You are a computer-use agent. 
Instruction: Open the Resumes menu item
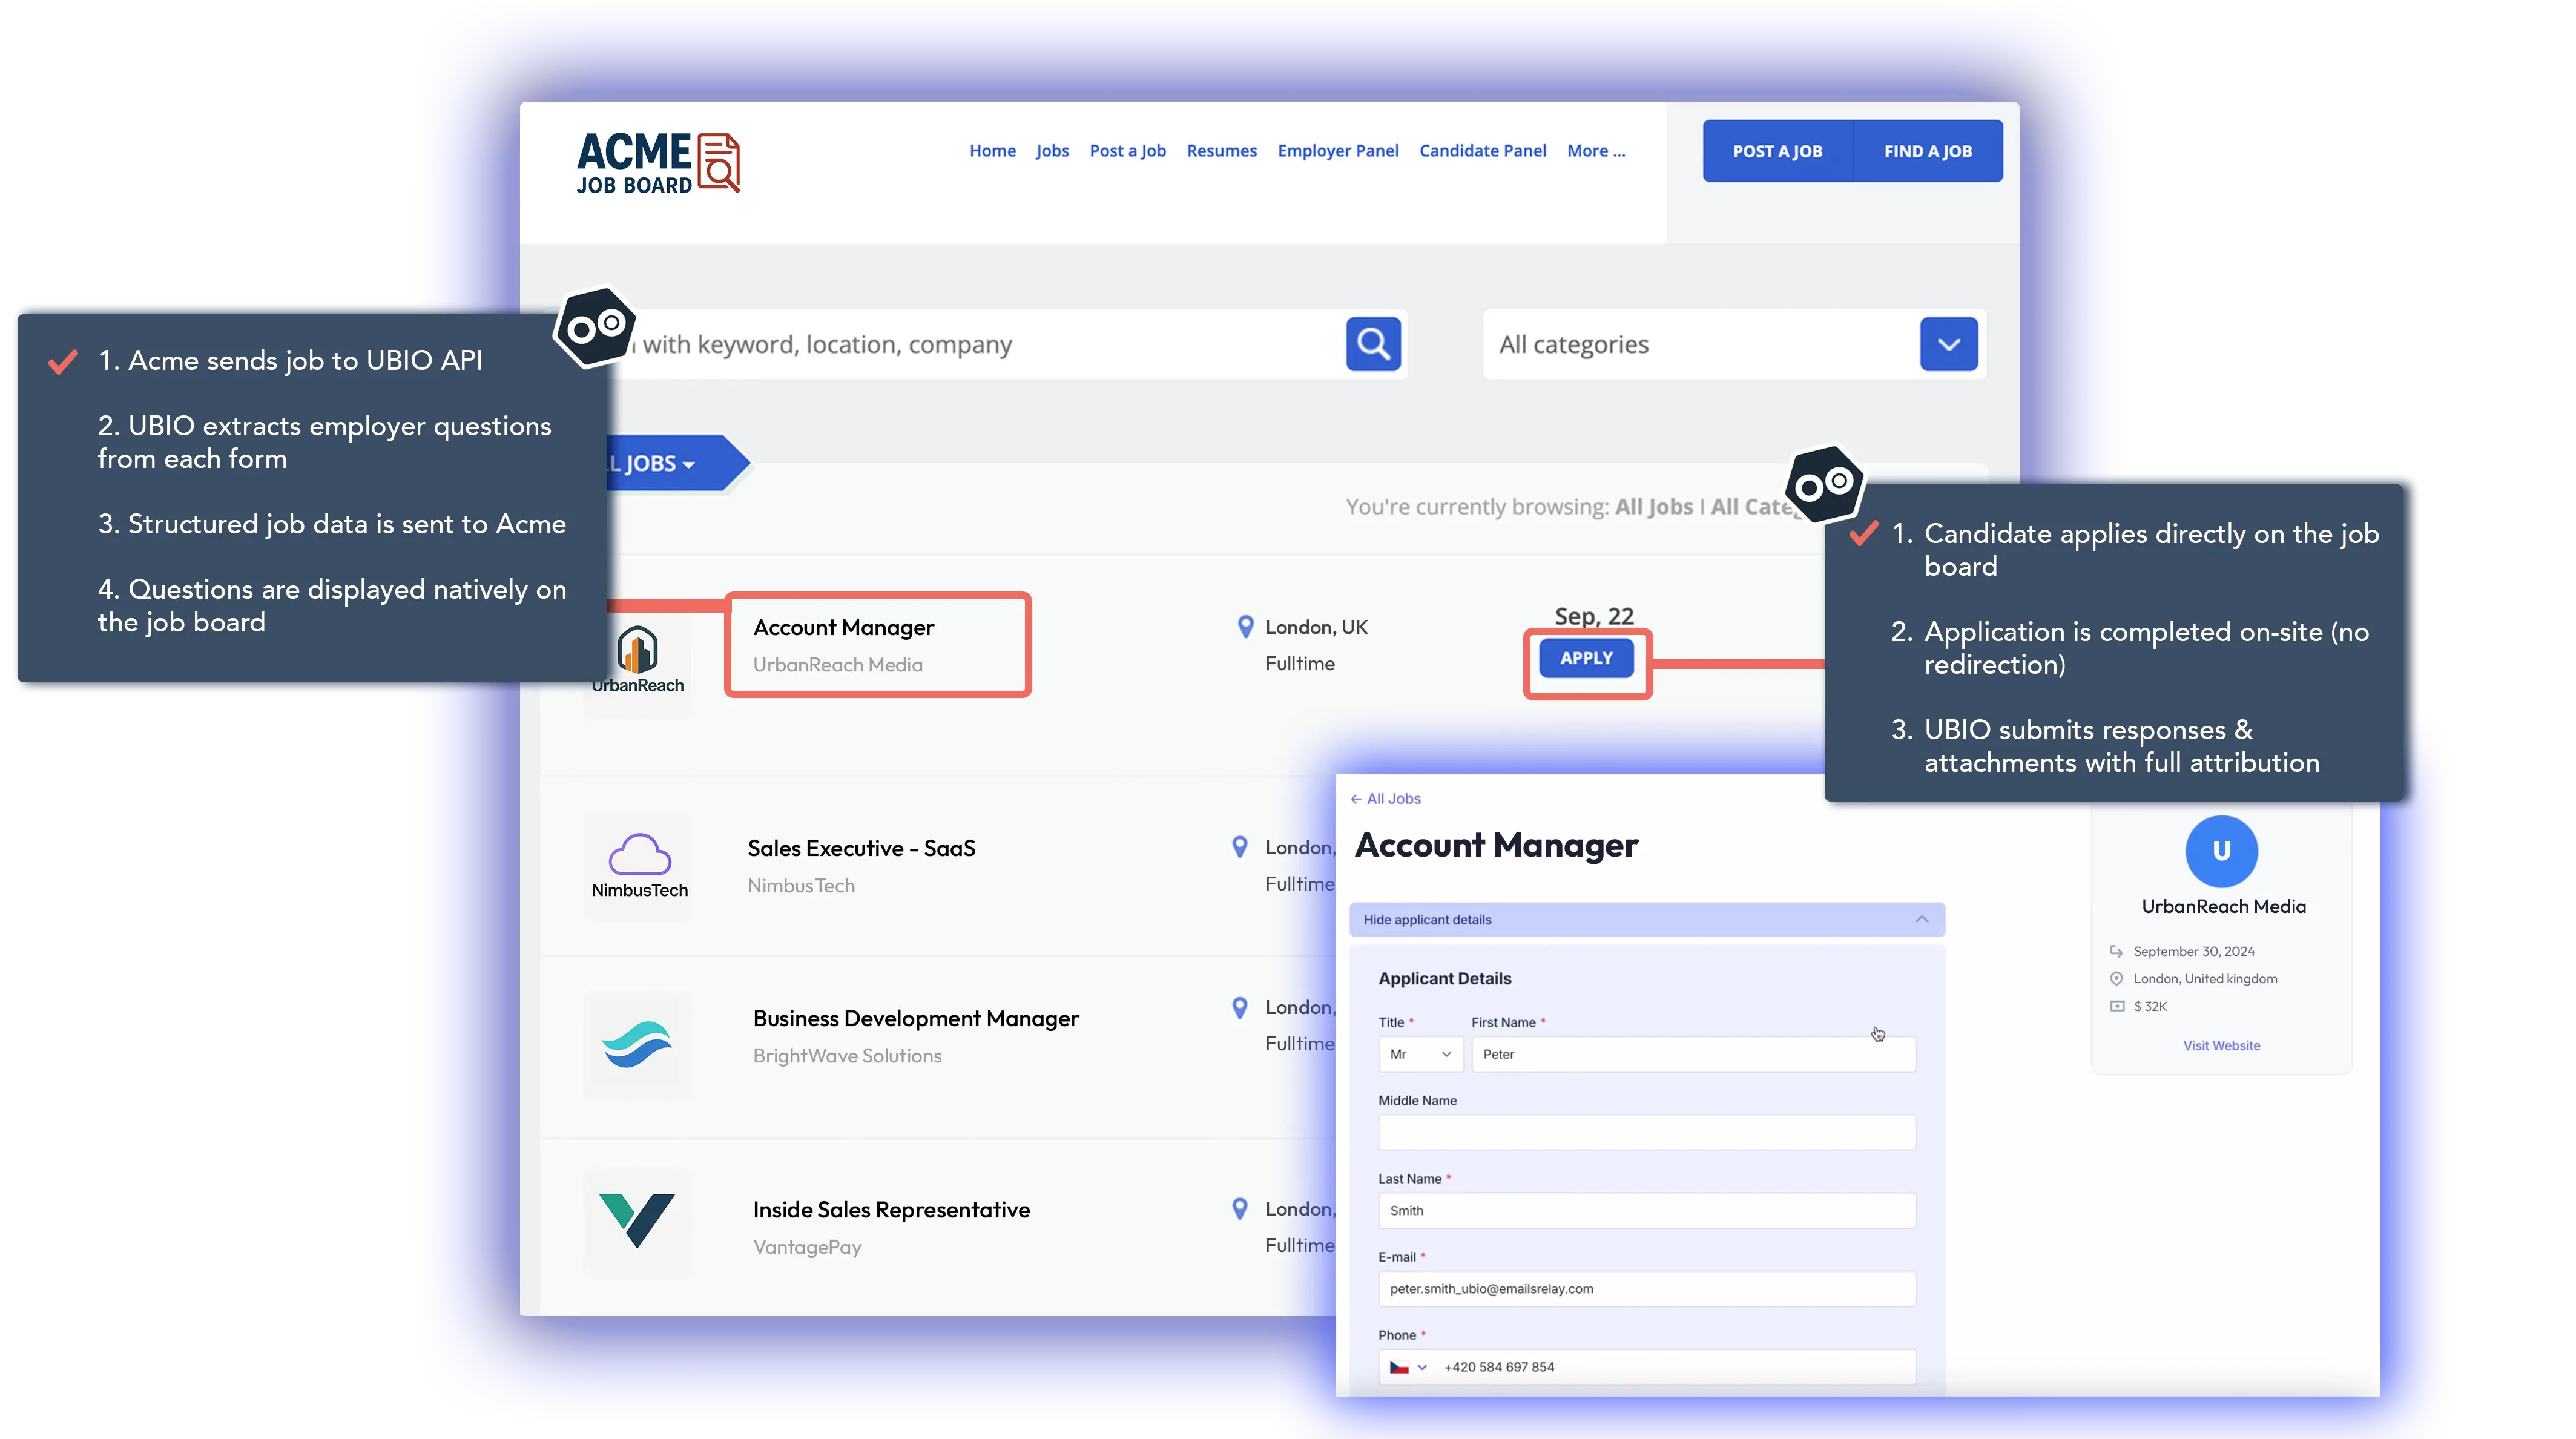1221,150
